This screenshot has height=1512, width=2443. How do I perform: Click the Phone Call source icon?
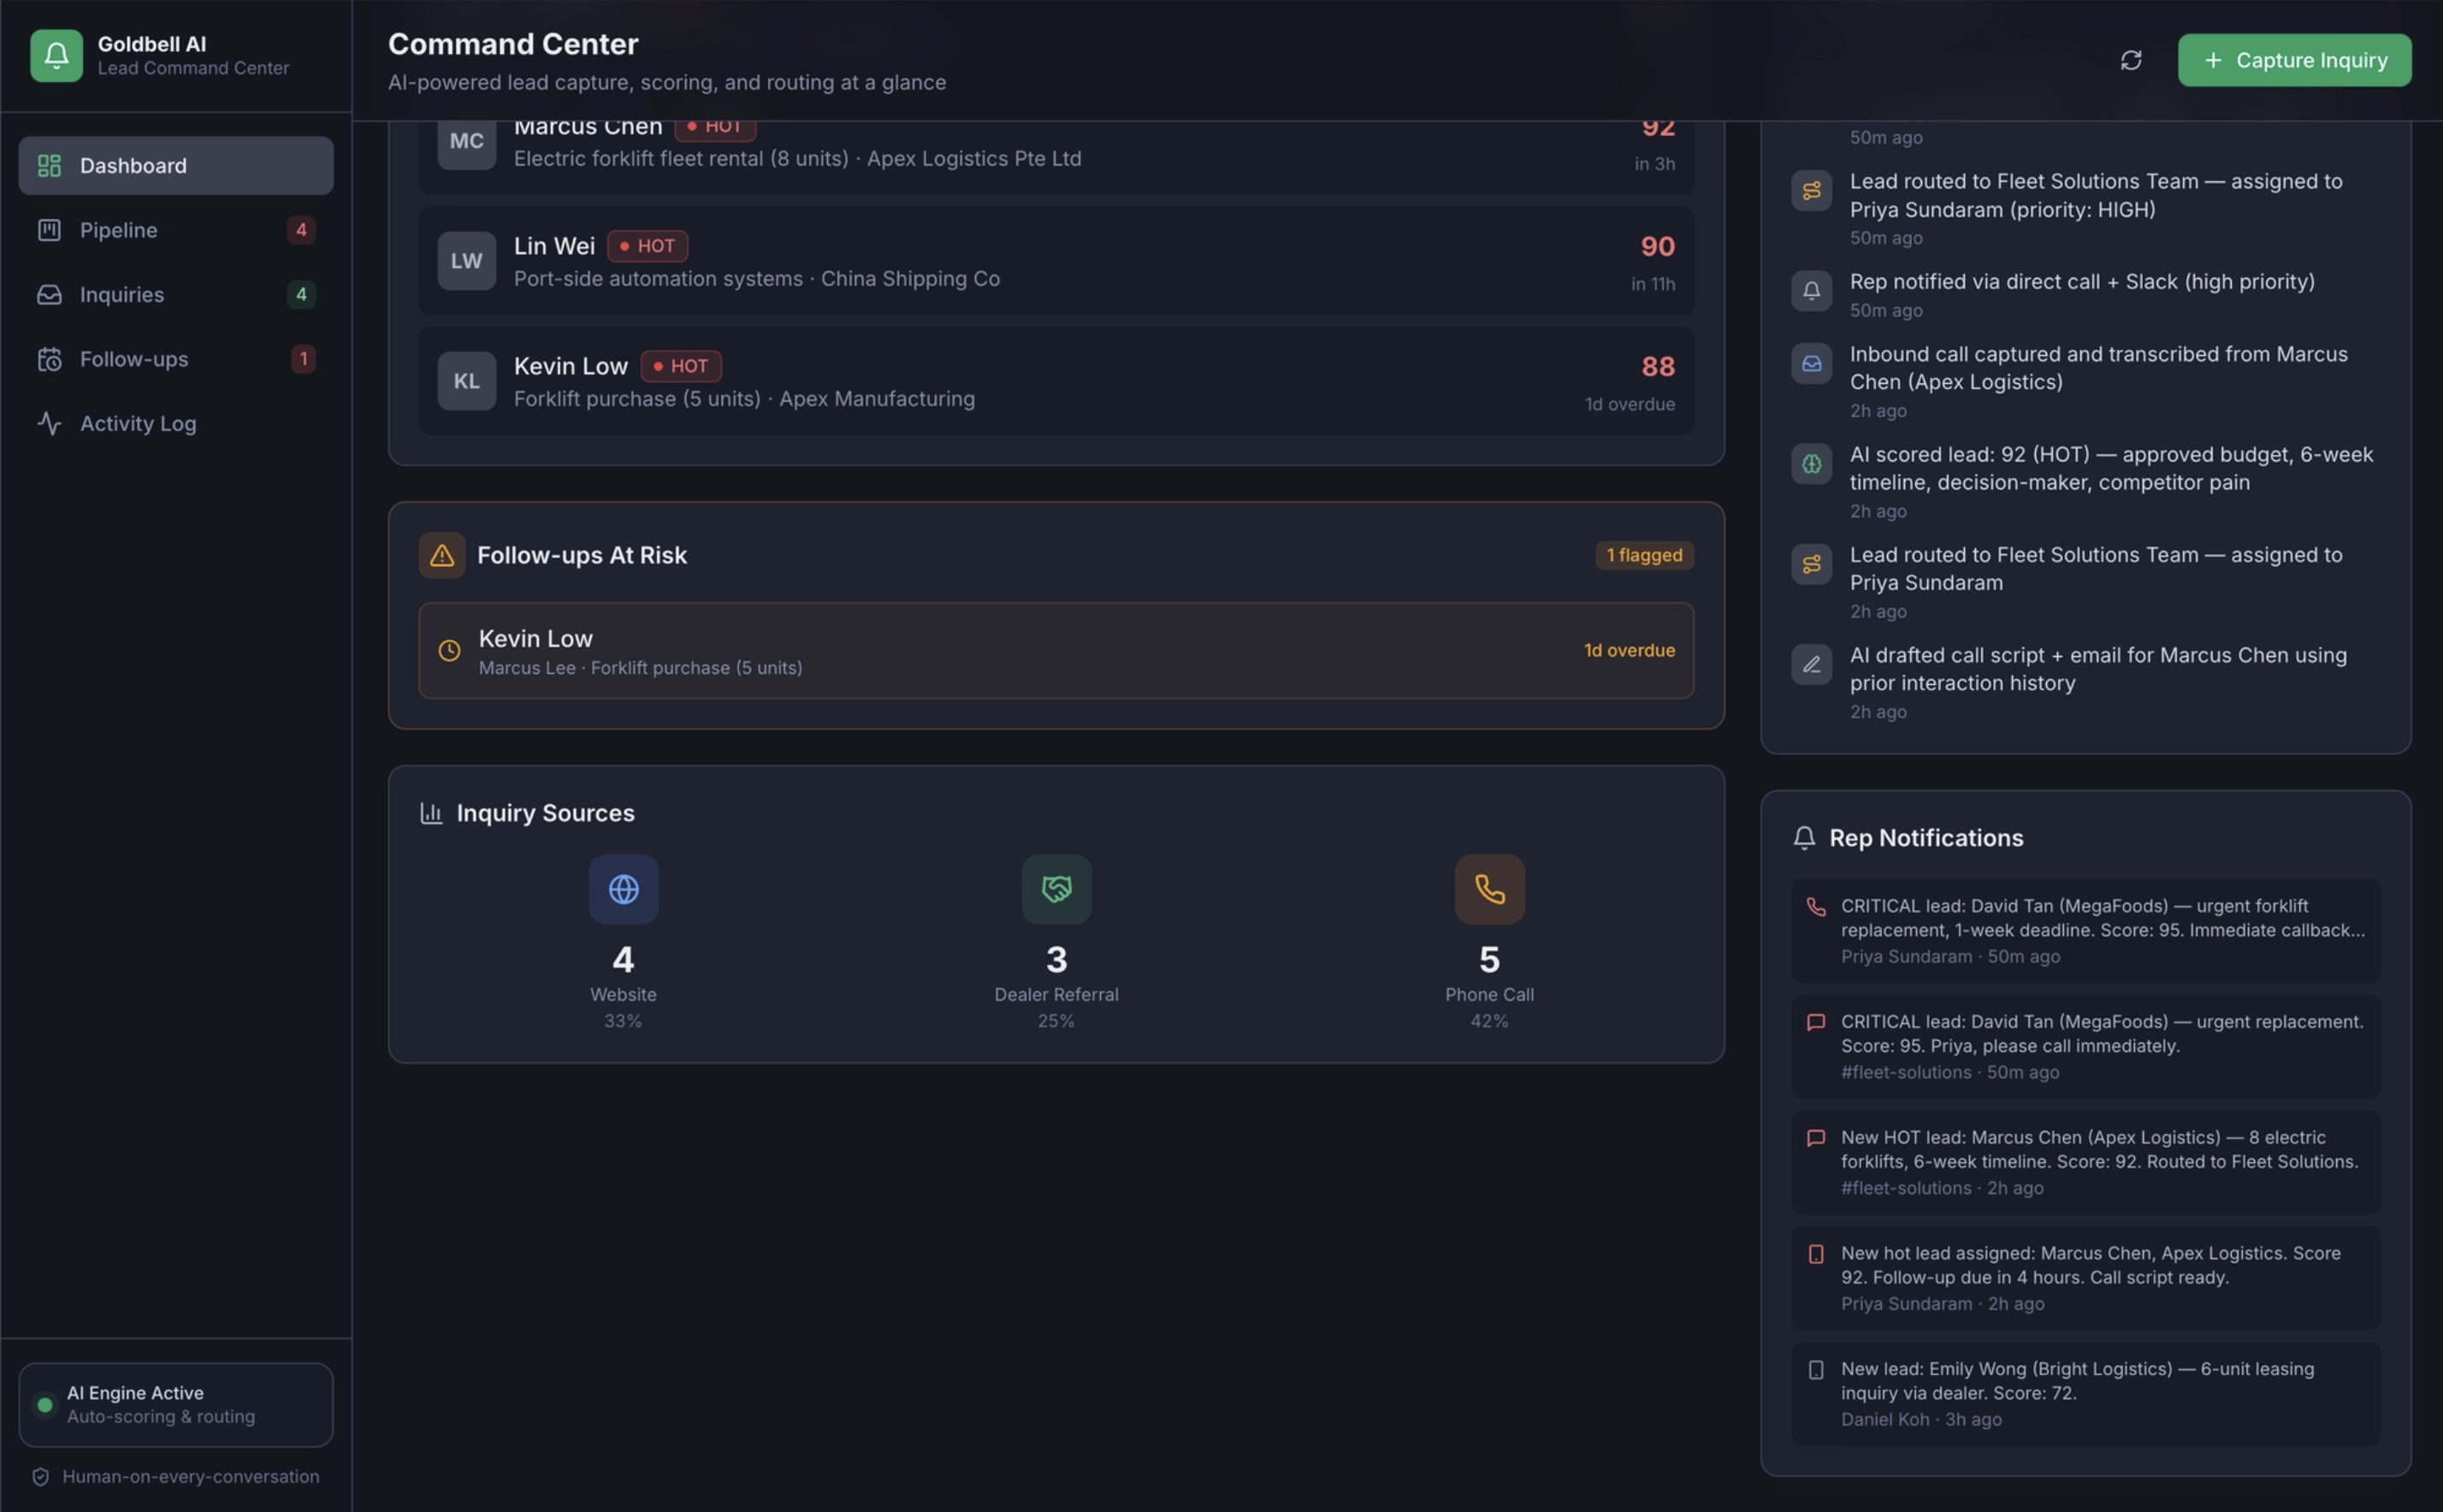click(x=1489, y=889)
